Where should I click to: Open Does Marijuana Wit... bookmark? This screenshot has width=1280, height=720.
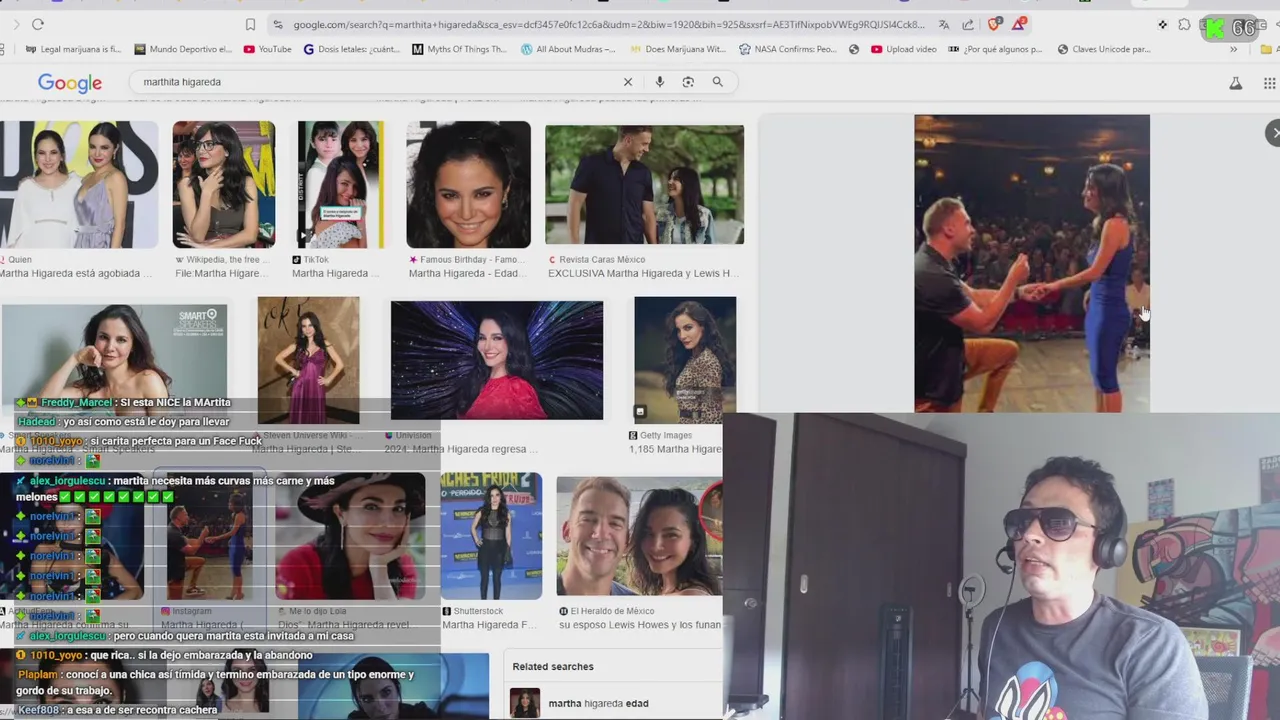pos(678,49)
